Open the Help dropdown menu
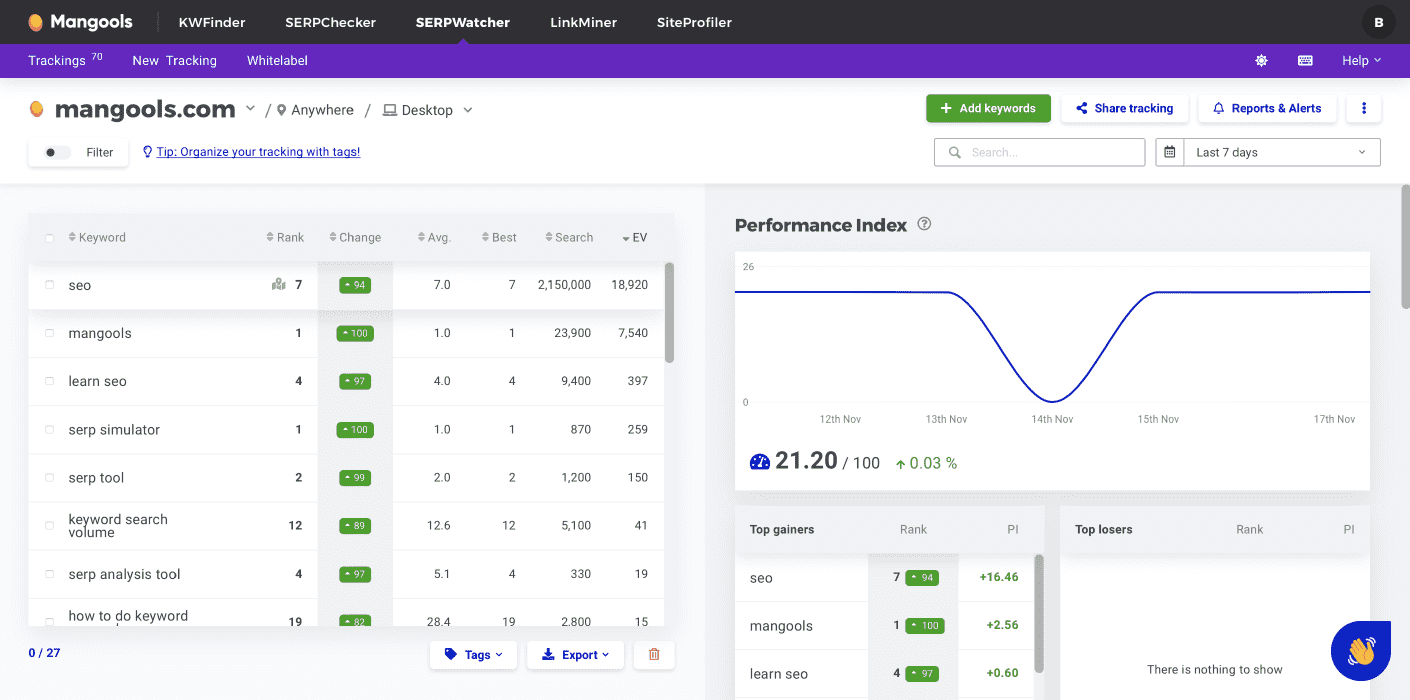Image resolution: width=1410 pixels, height=700 pixels. [x=1361, y=61]
